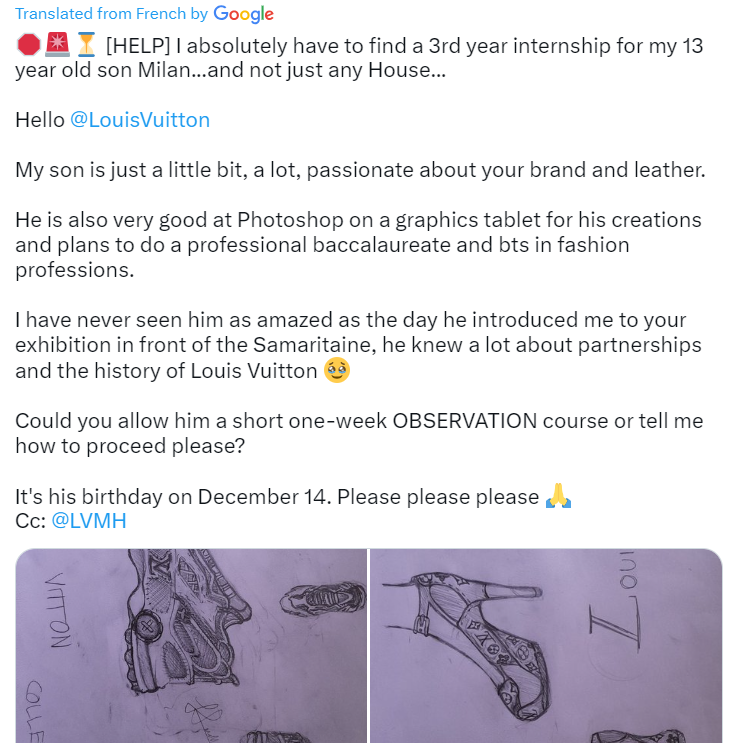This screenshot has height=743, width=733.
Task: Click the handwritten "VITTON" text in sketch
Action: [60, 610]
